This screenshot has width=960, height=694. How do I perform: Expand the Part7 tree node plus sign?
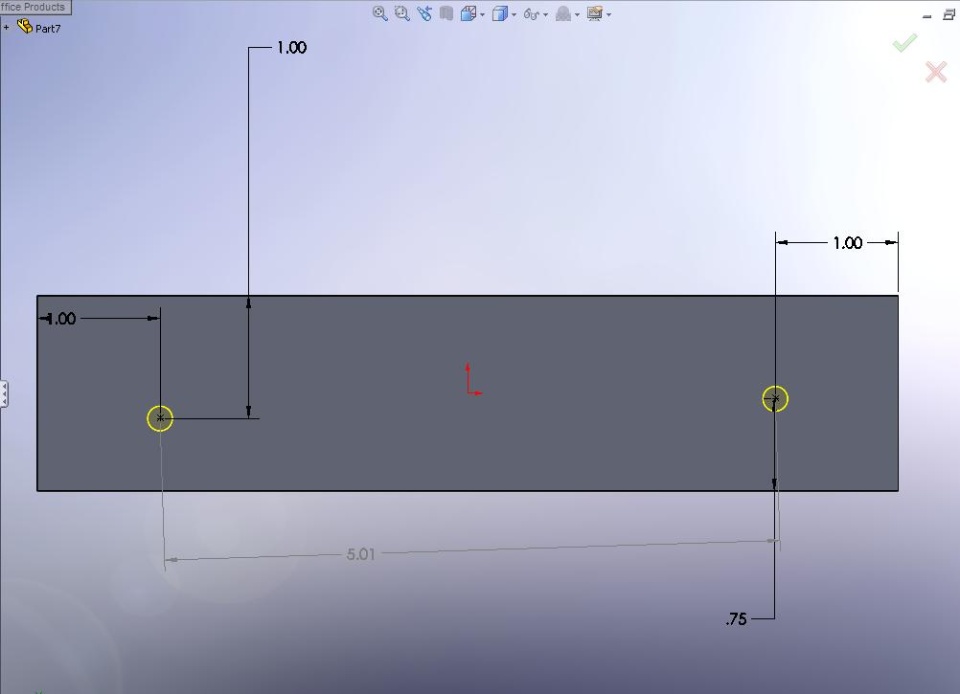(x=6, y=28)
